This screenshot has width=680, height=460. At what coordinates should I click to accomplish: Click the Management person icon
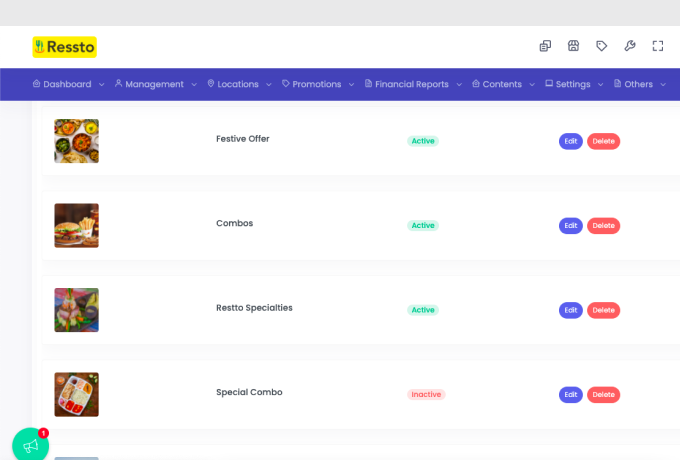click(x=118, y=83)
